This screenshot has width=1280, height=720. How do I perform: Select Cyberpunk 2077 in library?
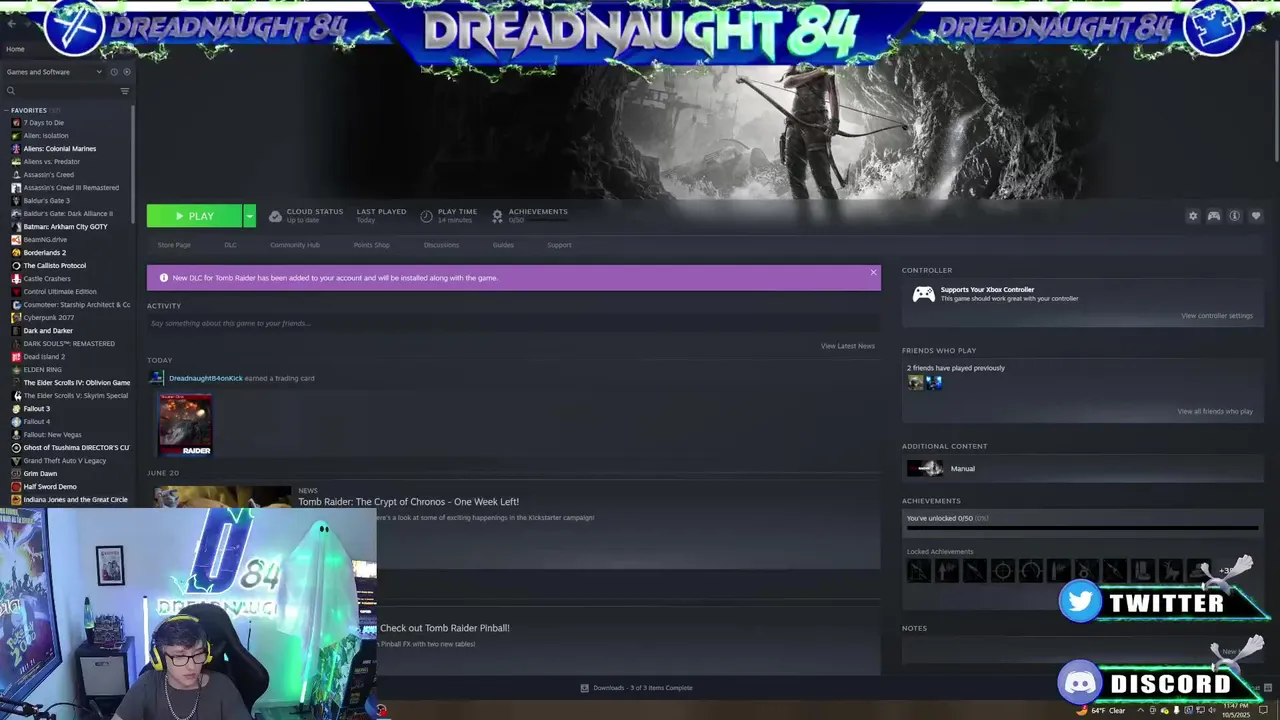pos(48,318)
